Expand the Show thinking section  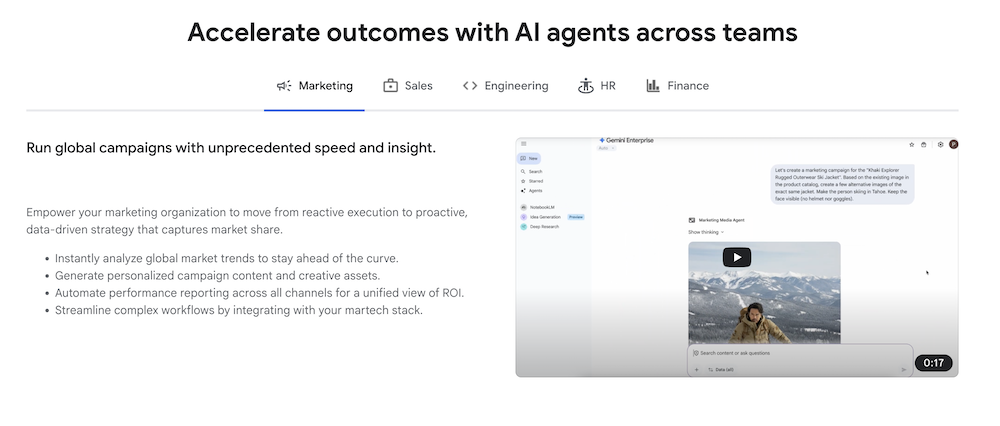(705, 232)
